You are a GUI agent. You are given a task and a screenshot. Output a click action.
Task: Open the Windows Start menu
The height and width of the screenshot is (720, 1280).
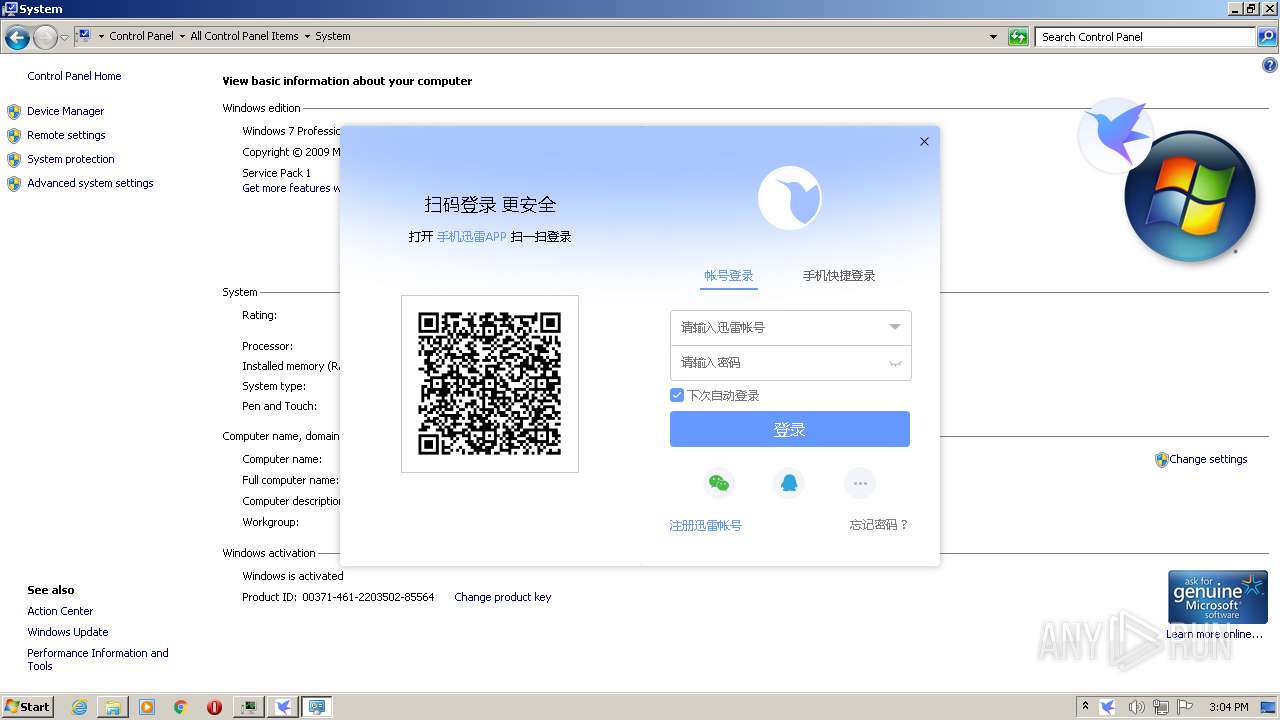(28, 706)
